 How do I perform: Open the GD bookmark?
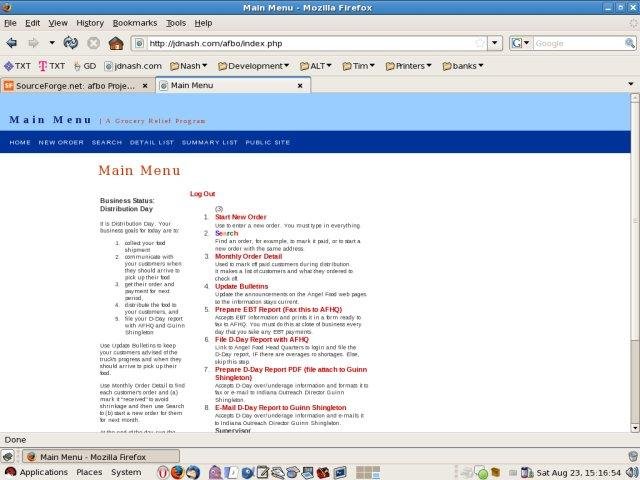[85, 66]
